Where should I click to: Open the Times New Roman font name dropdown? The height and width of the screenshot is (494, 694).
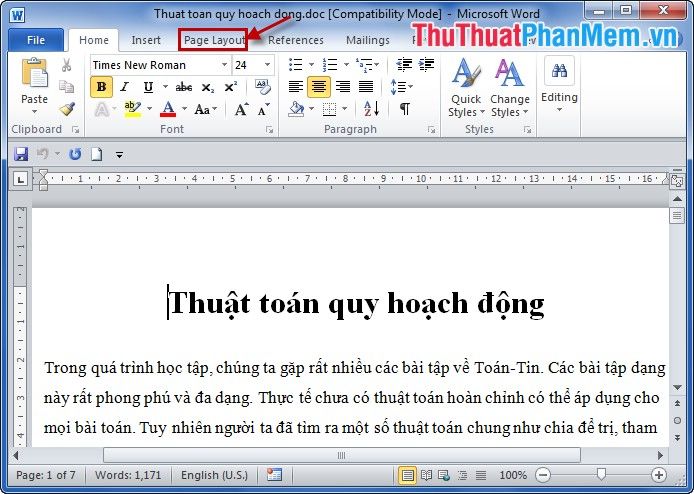coord(223,65)
